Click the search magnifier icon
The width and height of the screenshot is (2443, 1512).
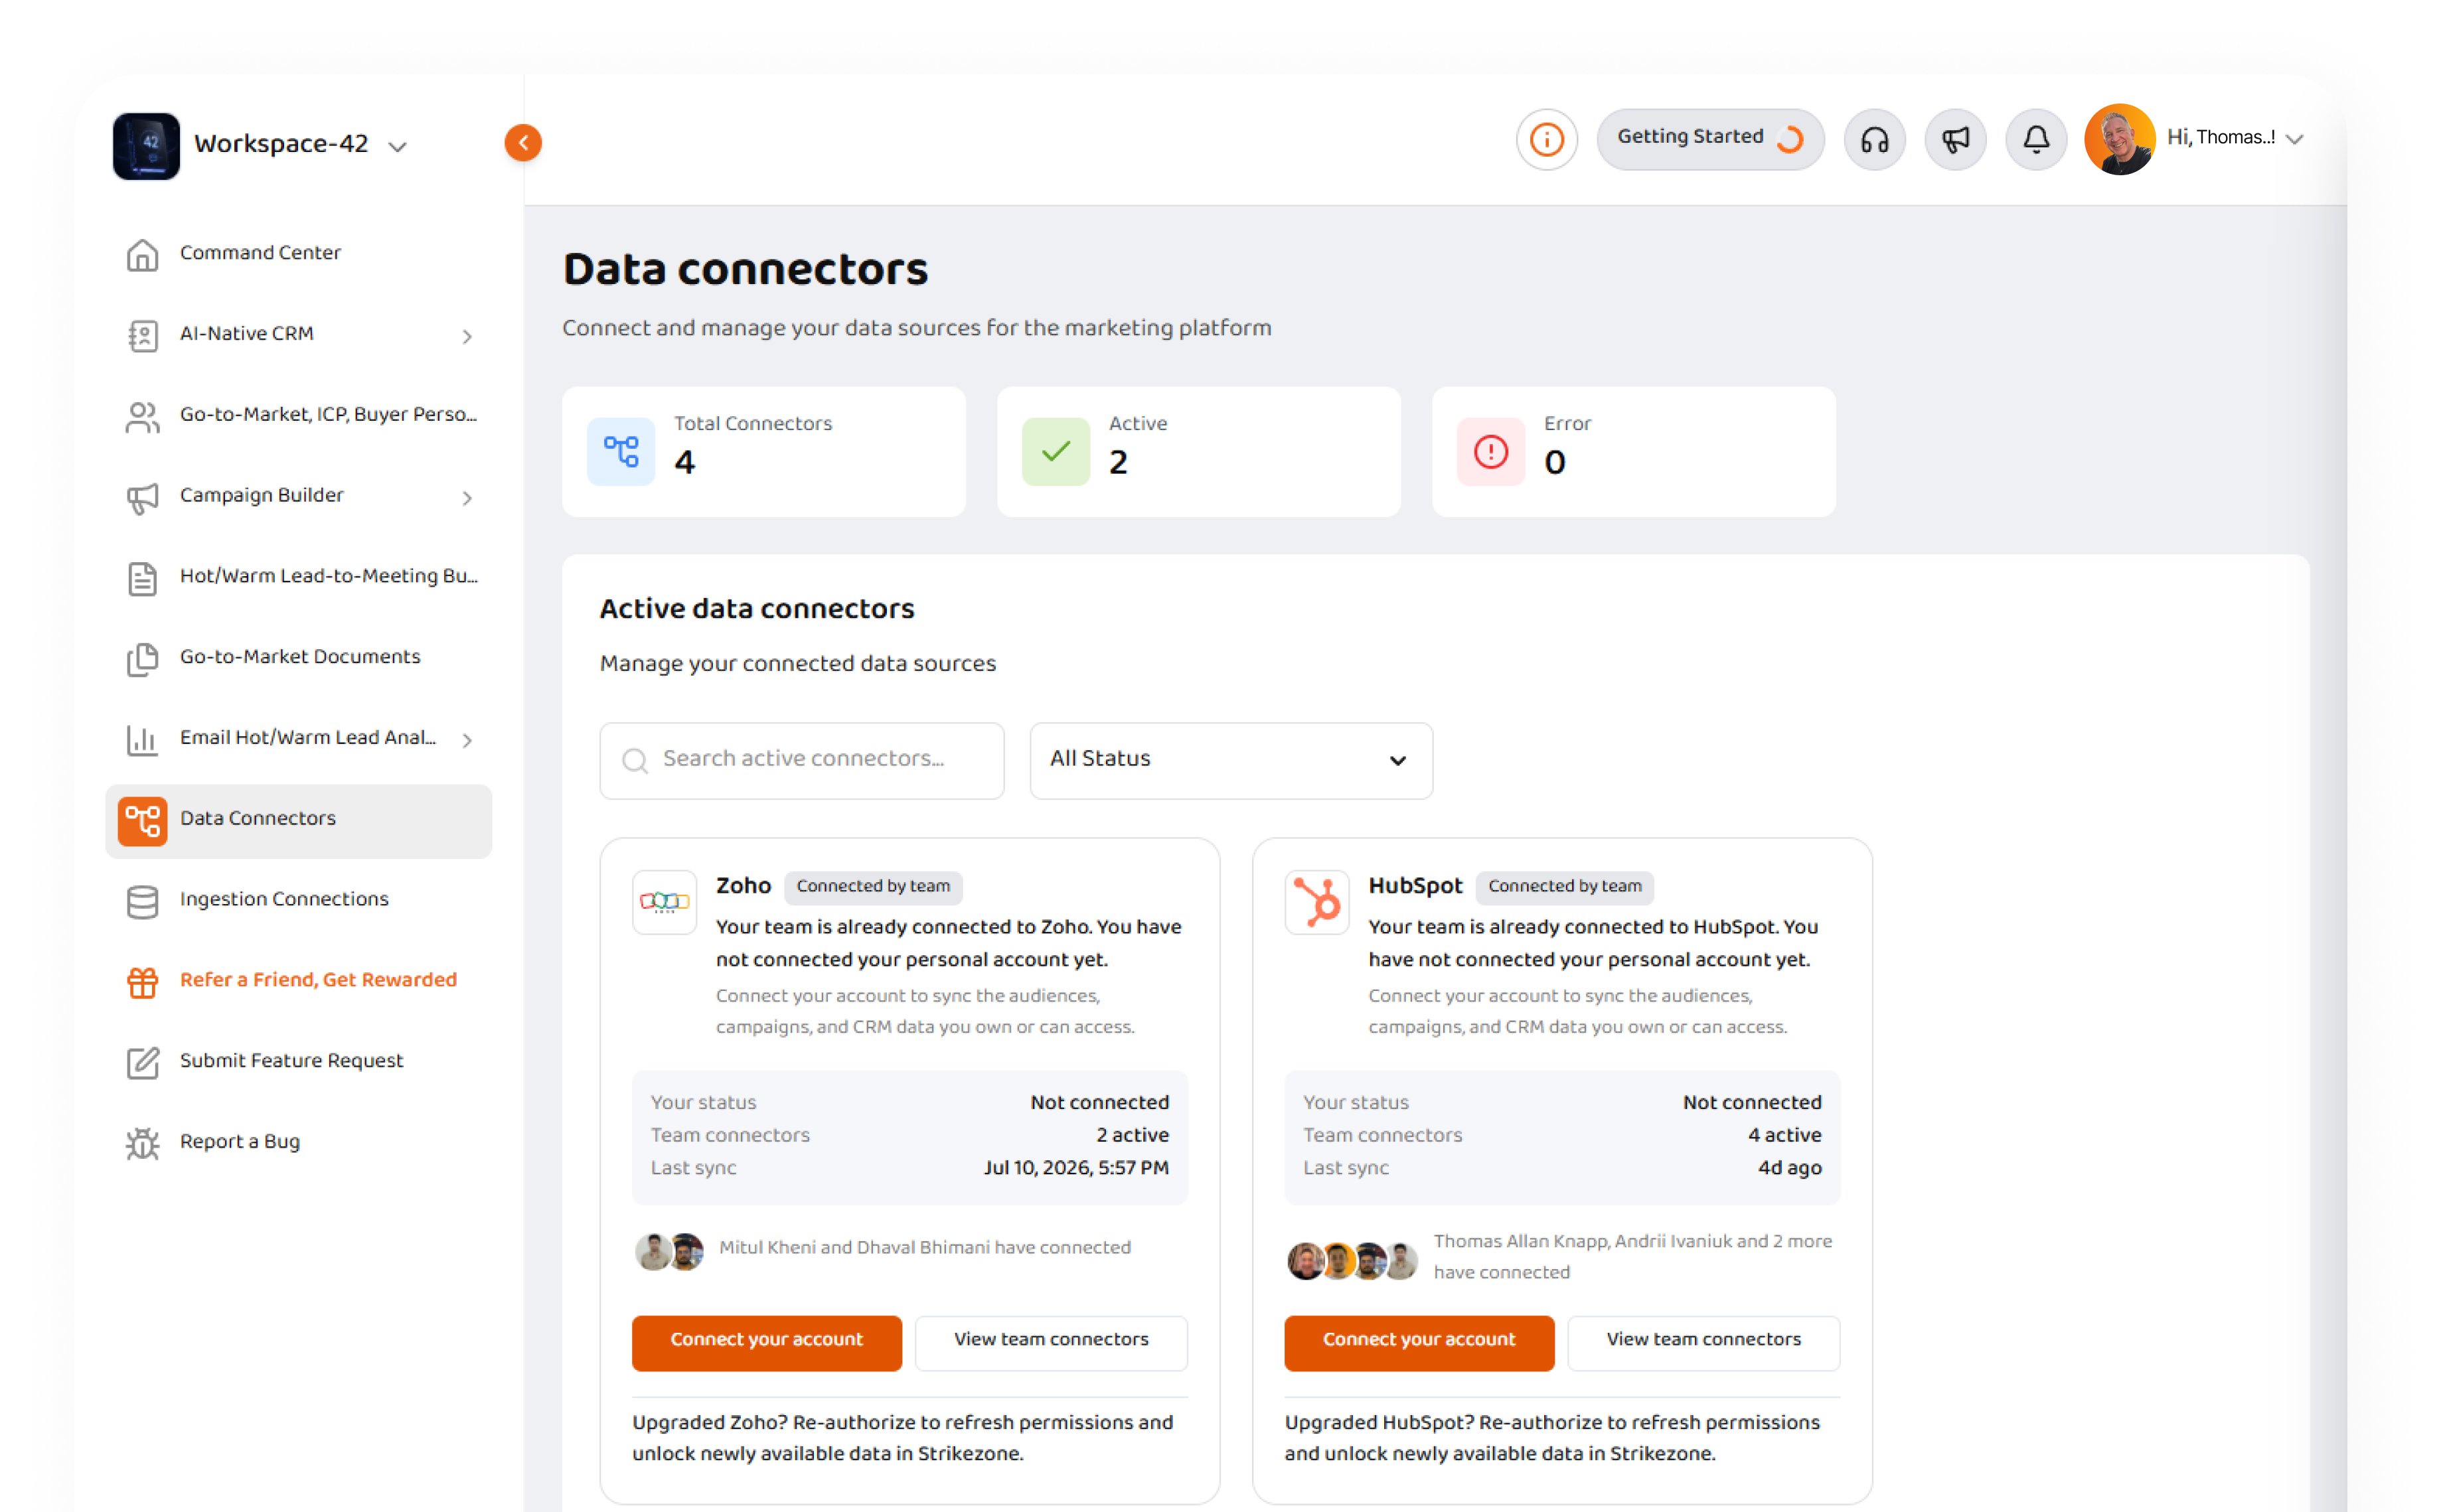coord(634,761)
